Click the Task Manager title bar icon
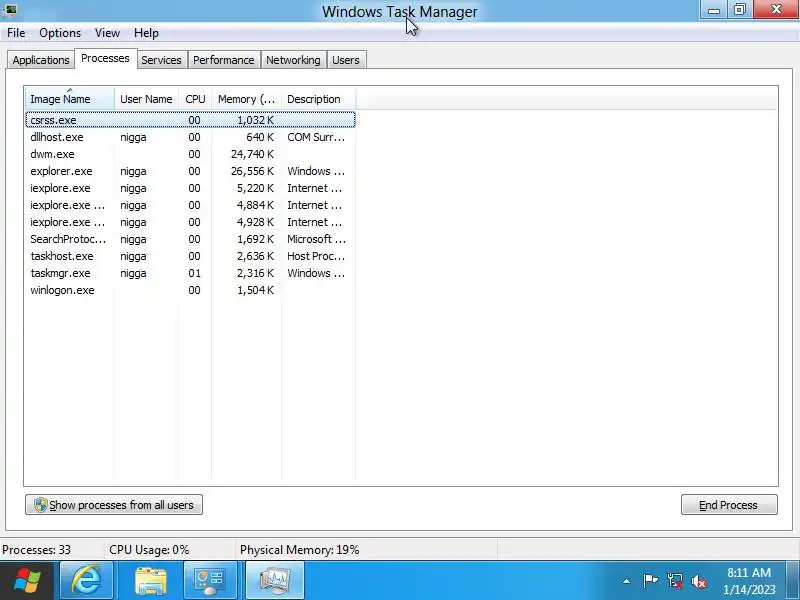800x600 pixels. (10, 10)
